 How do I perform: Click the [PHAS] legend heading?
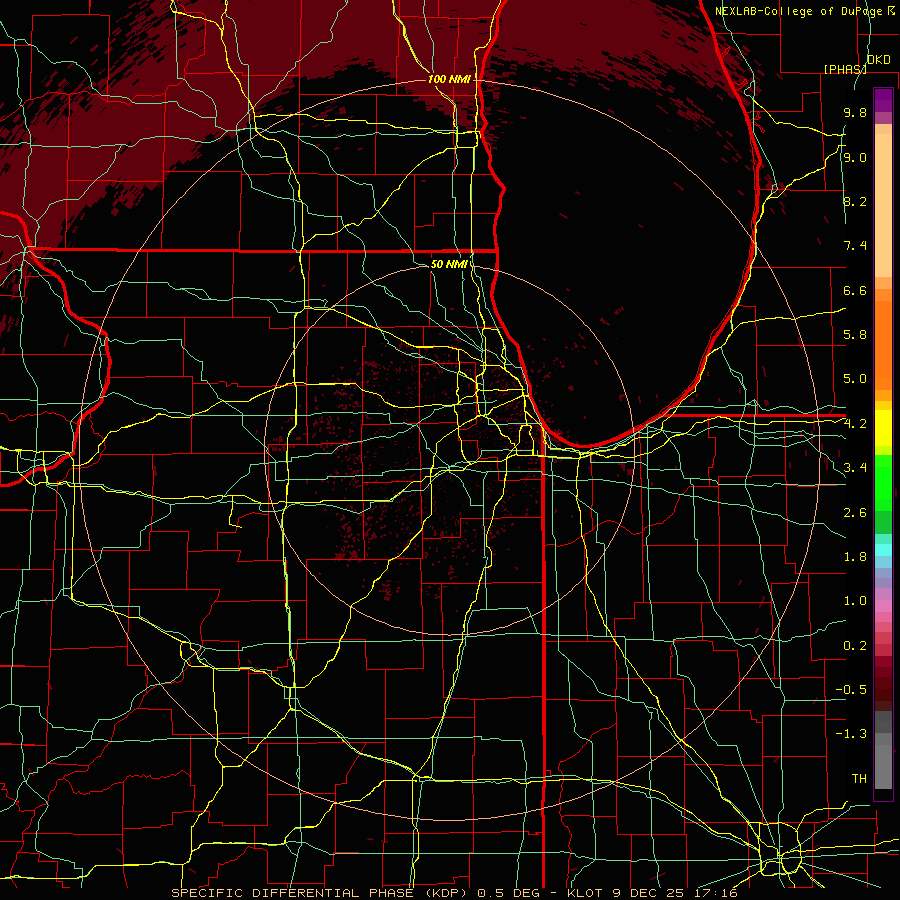(845, 69)
